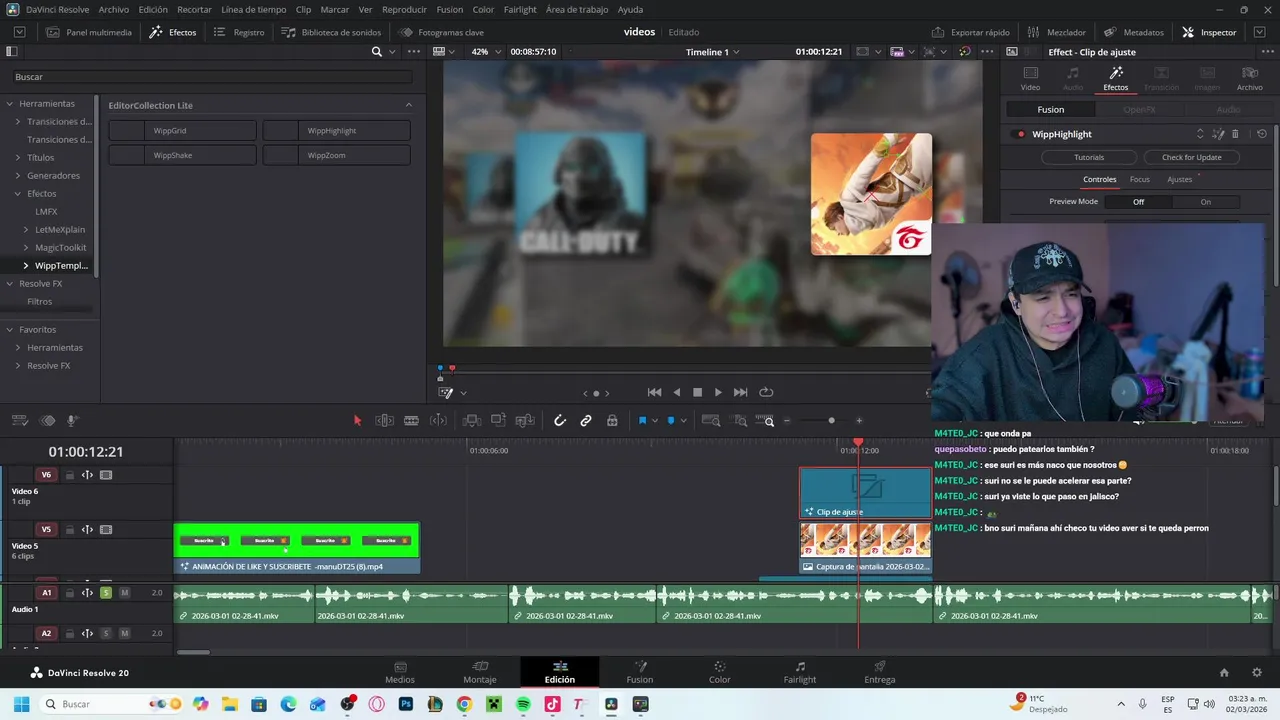This screenshot has height=720, width=1280.
Task: Click the Tutorials button in Inspector
Action: [x=1089, y=157]
